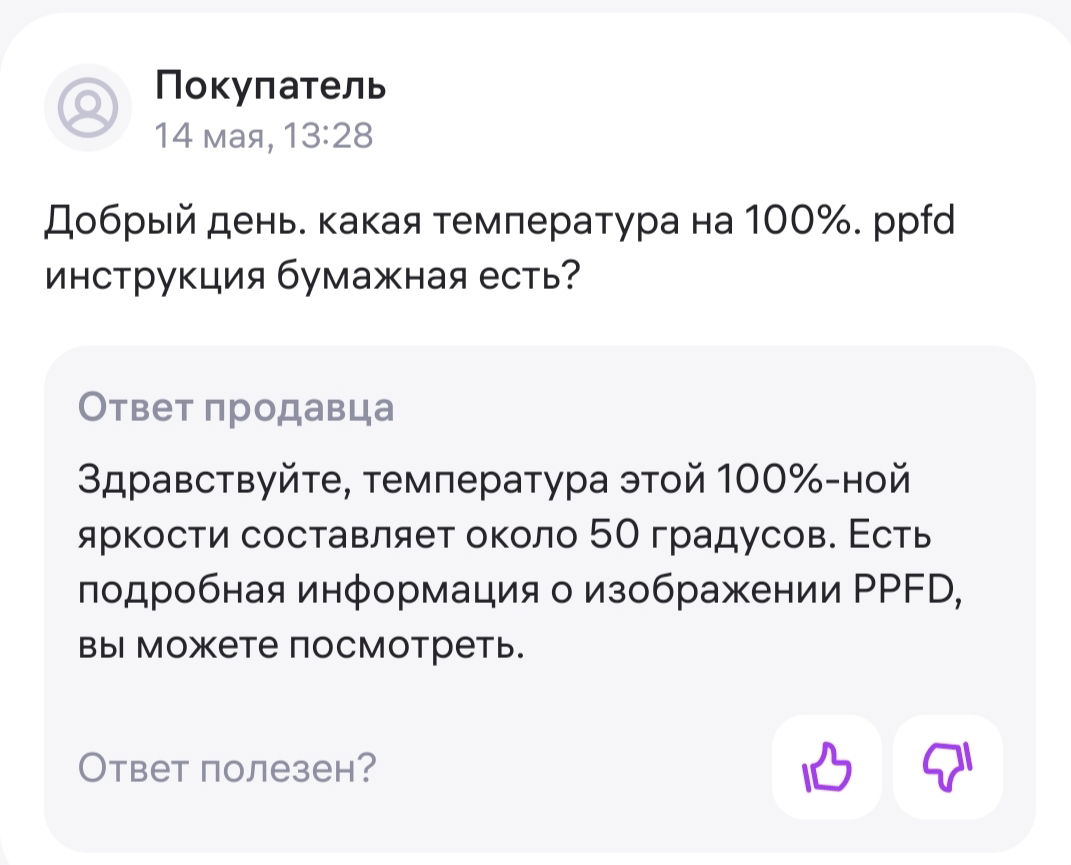Image resolution: width=1071 pixels, height=865 pixels.
Task: Click uppercase PPFD in seller answer
Action: 907,590
